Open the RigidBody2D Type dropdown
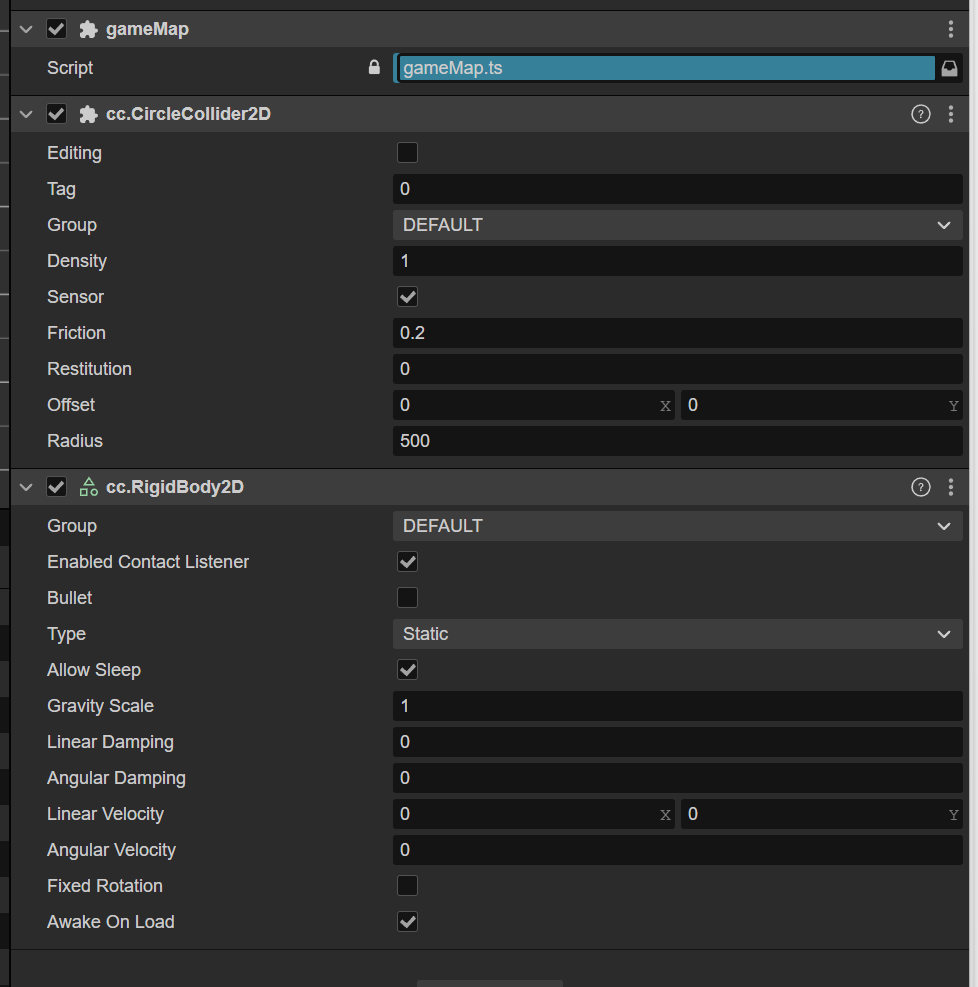Image resolution: width=978 pixels, height=987 pixels. click(677, 634)
